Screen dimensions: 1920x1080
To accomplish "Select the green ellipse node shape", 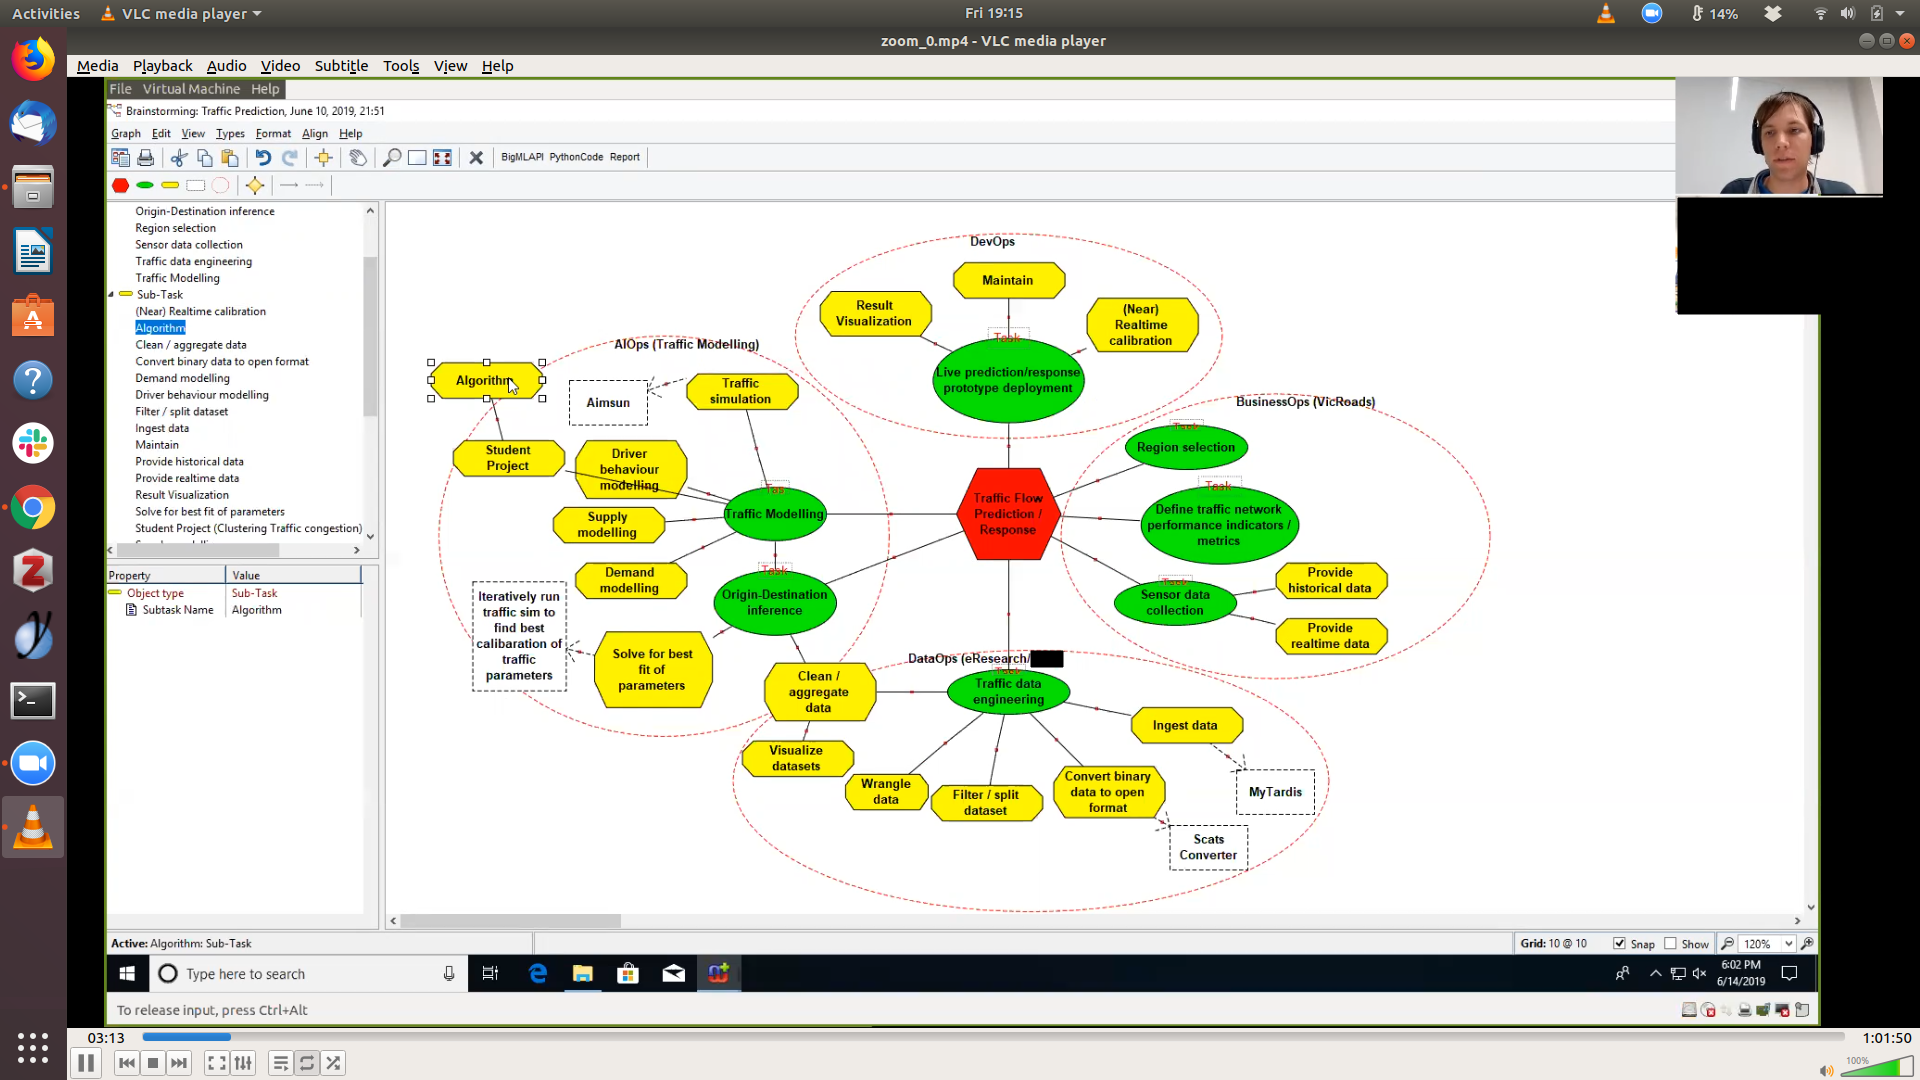I will tap(145, 185).
